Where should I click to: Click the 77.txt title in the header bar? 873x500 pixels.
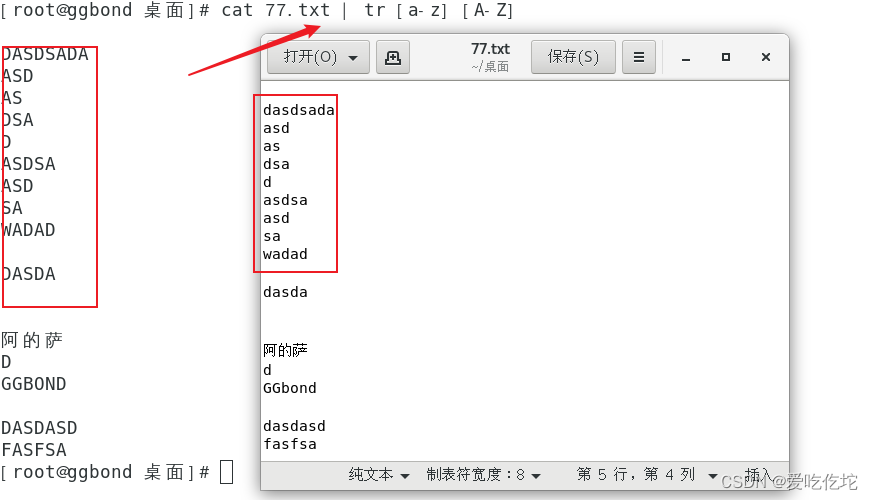pos(490,49)
